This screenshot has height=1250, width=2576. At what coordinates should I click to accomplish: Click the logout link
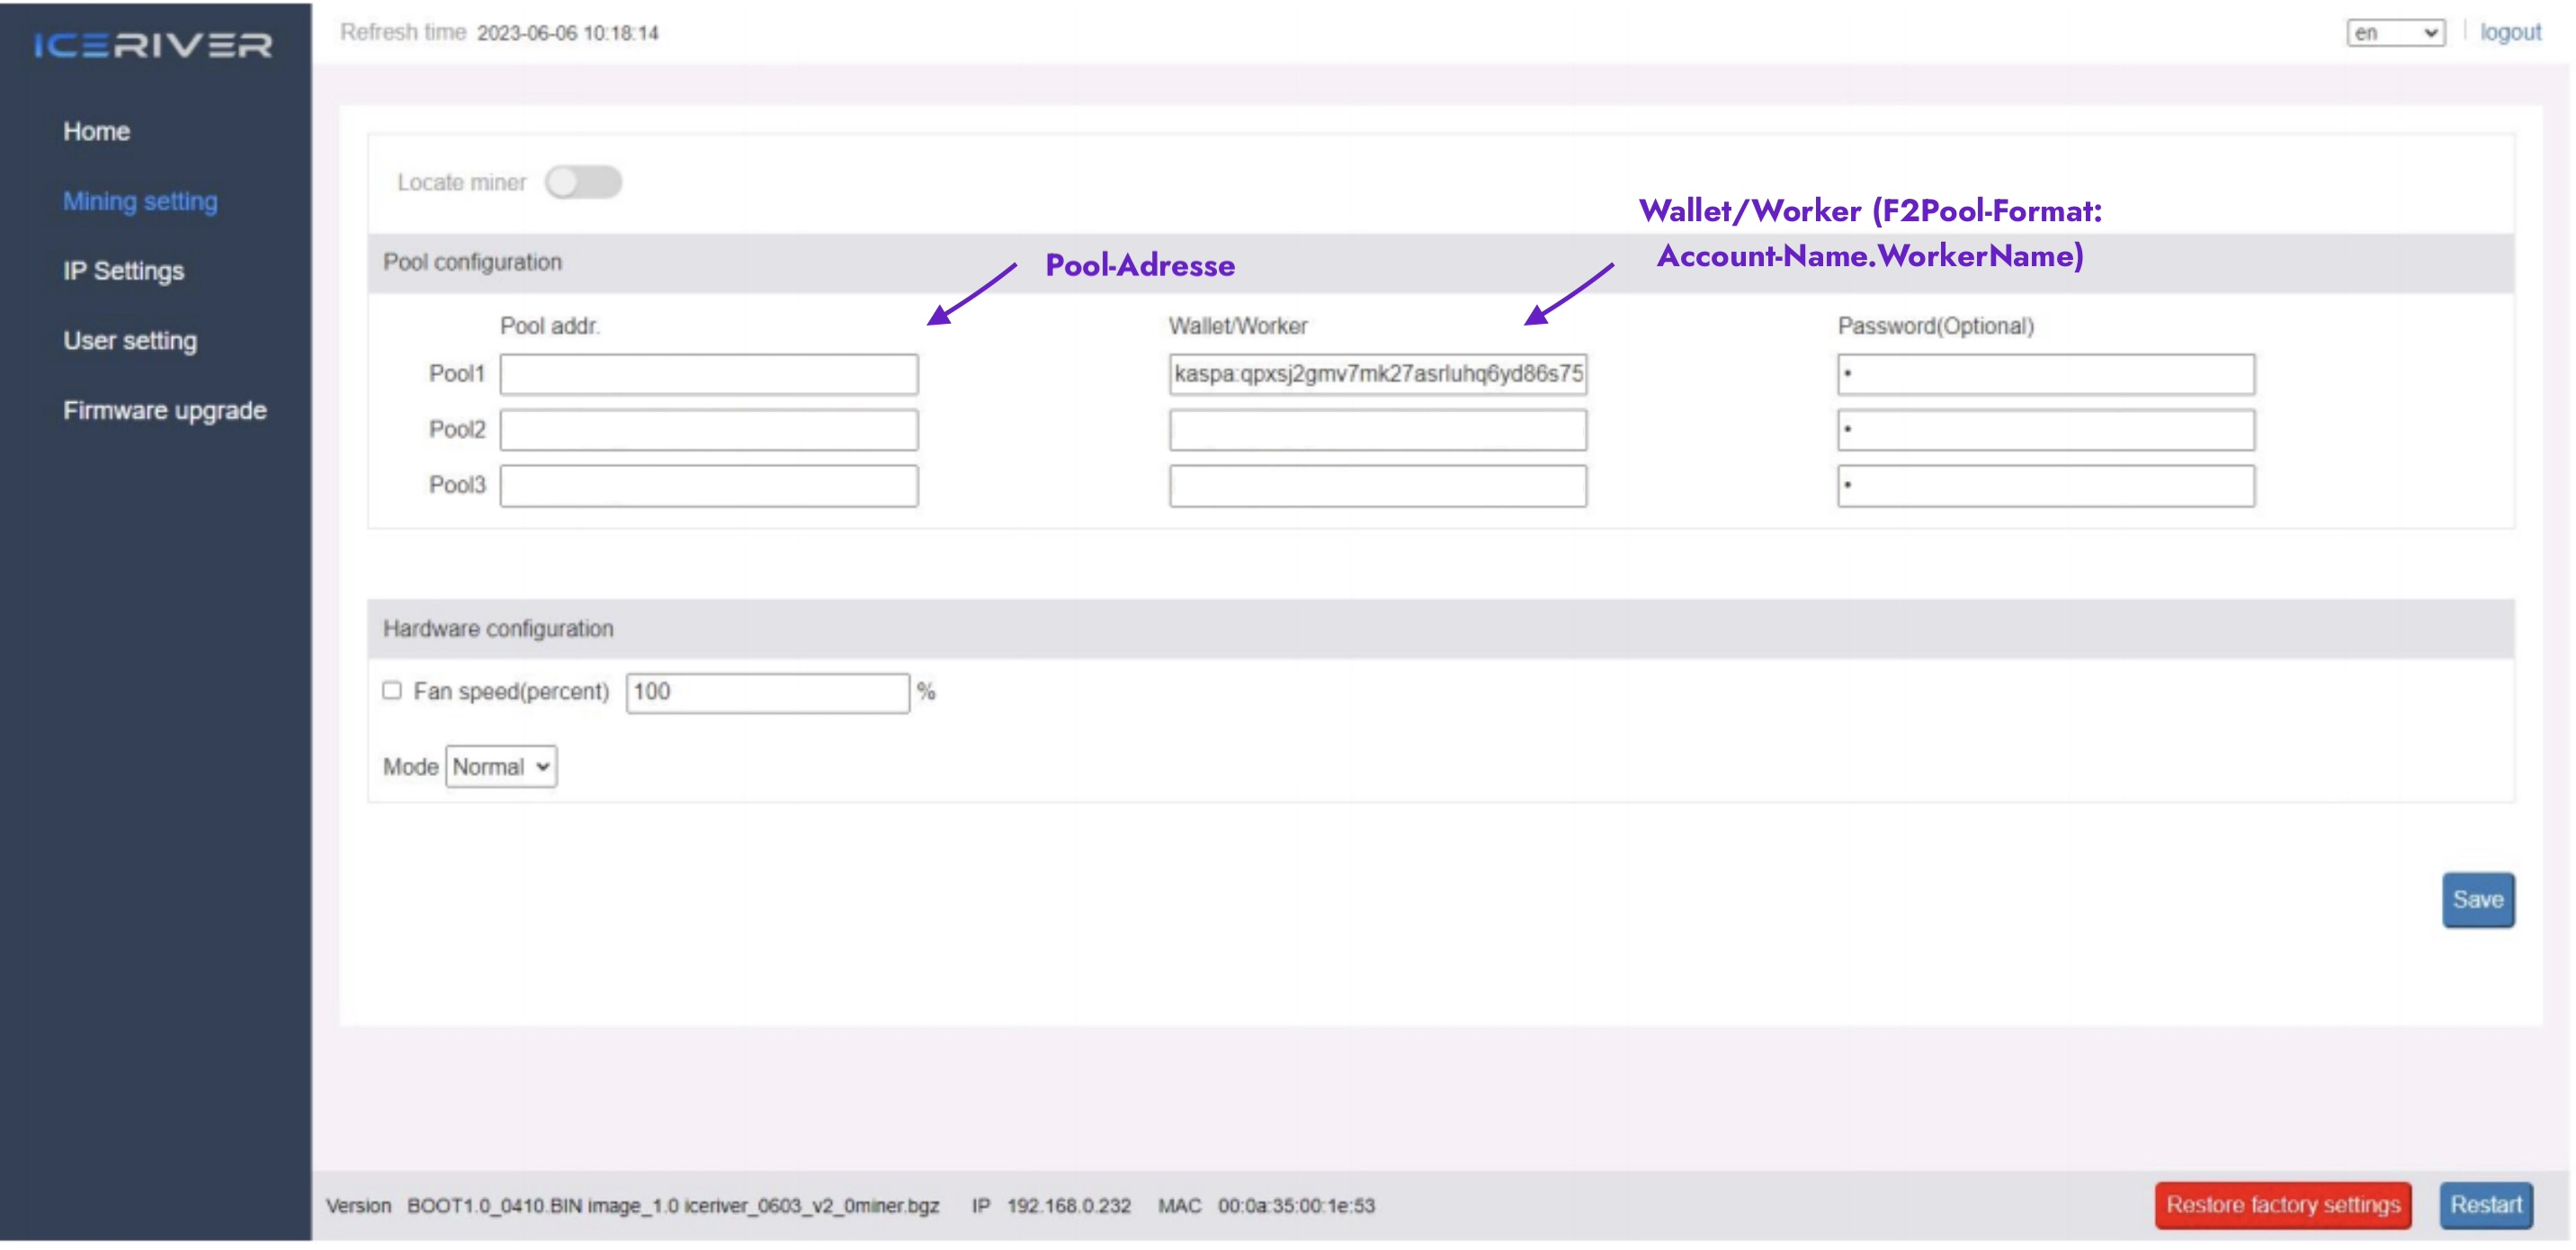click(x=2509, y=32)
